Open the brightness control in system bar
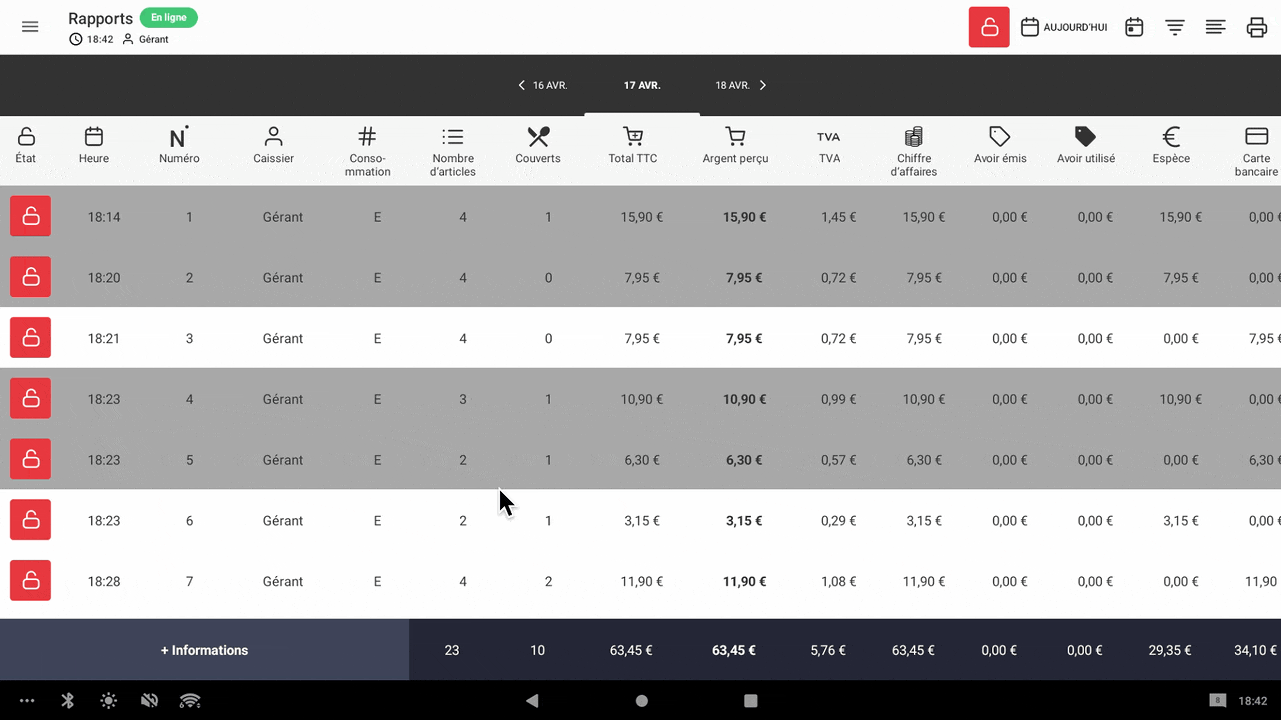 [108, 701]
